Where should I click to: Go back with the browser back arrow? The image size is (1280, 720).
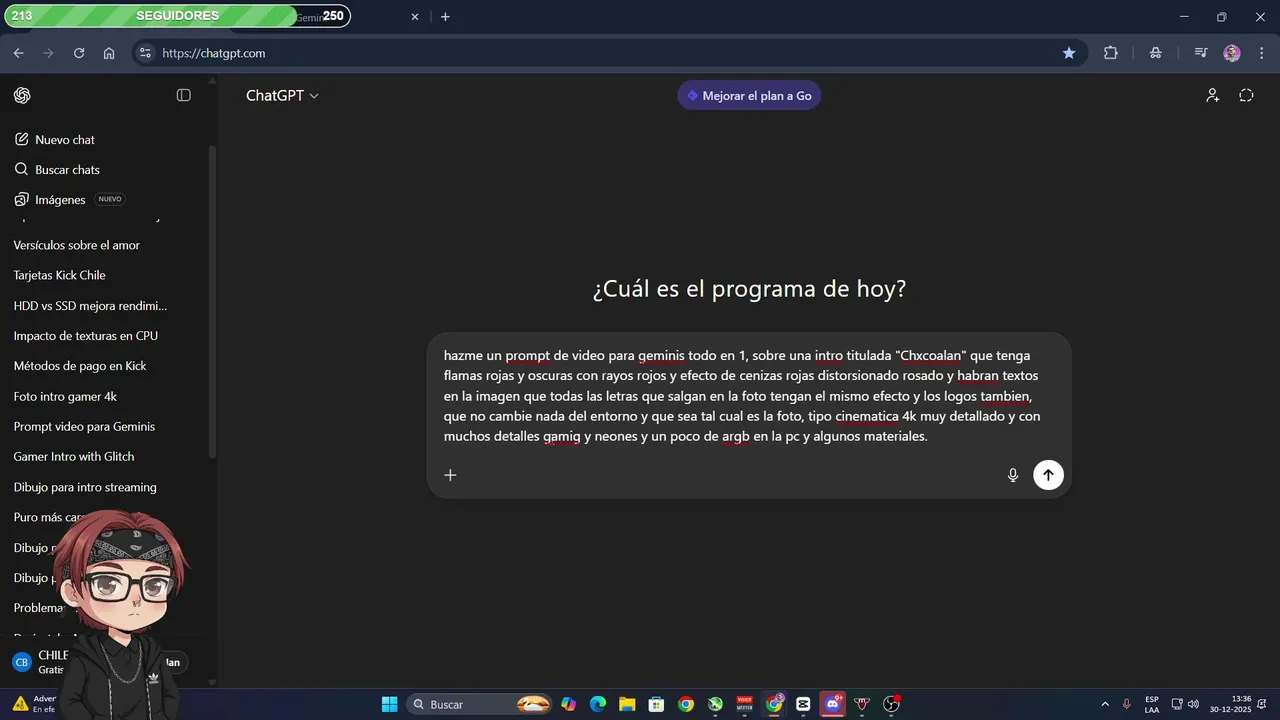tap(18, 53)
